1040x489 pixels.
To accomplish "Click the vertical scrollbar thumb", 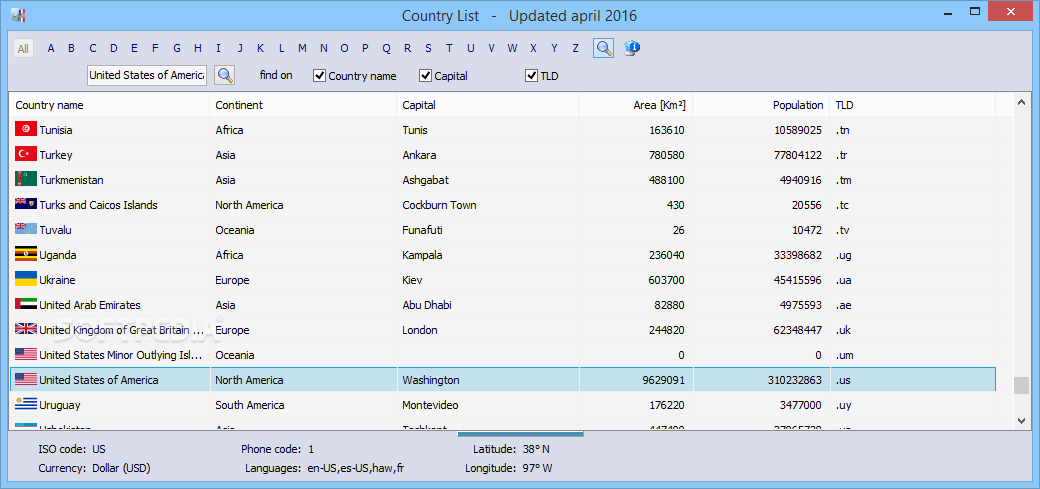I will coord(1021,385).
